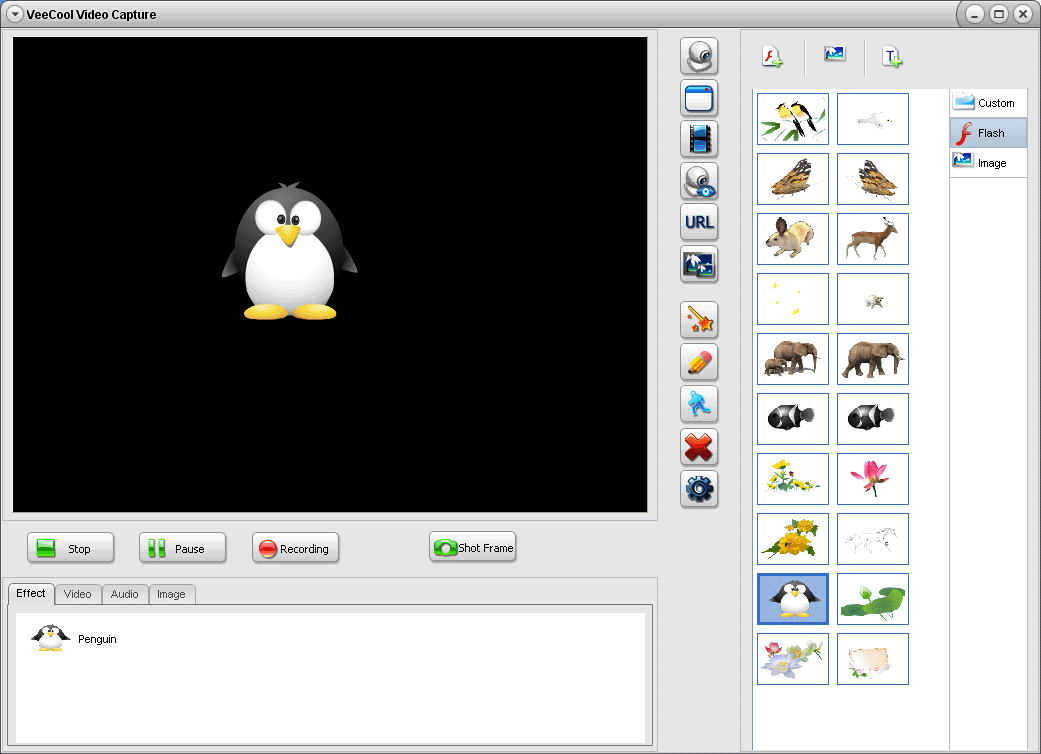Choose the pink lotus flower thumbnail
Image resolution: width=1041 pixels, height=754 pixels.
click(x=872, y=479)
